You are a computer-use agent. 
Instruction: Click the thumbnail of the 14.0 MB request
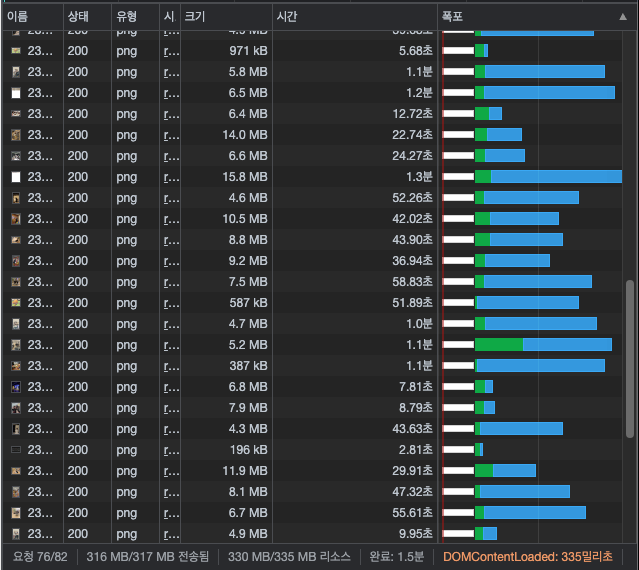[16, 135]
